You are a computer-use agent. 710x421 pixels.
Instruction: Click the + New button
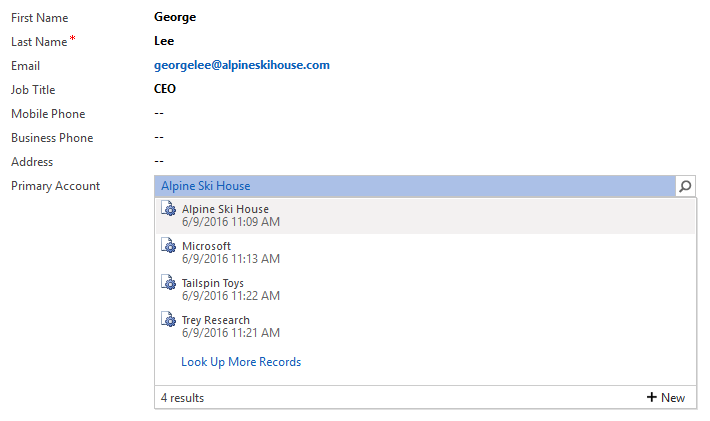tap(666, 397)
